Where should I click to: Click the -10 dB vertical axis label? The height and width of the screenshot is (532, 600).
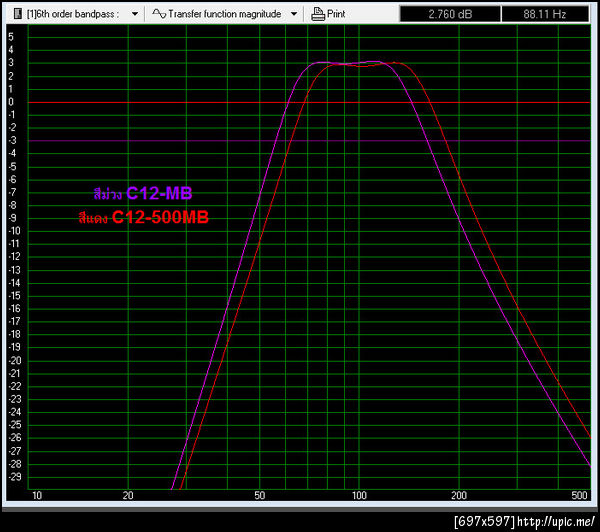15,231
